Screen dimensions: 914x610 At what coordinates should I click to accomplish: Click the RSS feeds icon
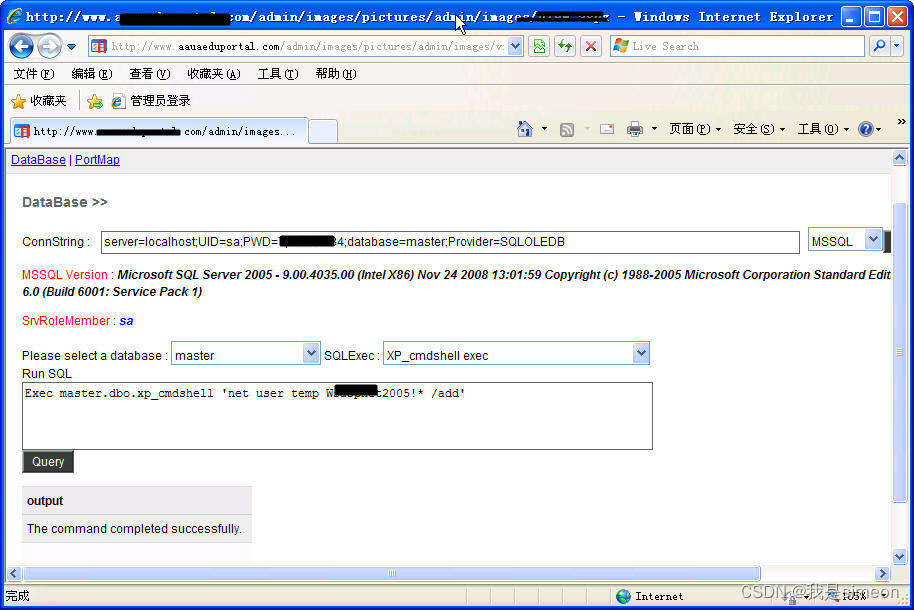click(x=567, y=129)
